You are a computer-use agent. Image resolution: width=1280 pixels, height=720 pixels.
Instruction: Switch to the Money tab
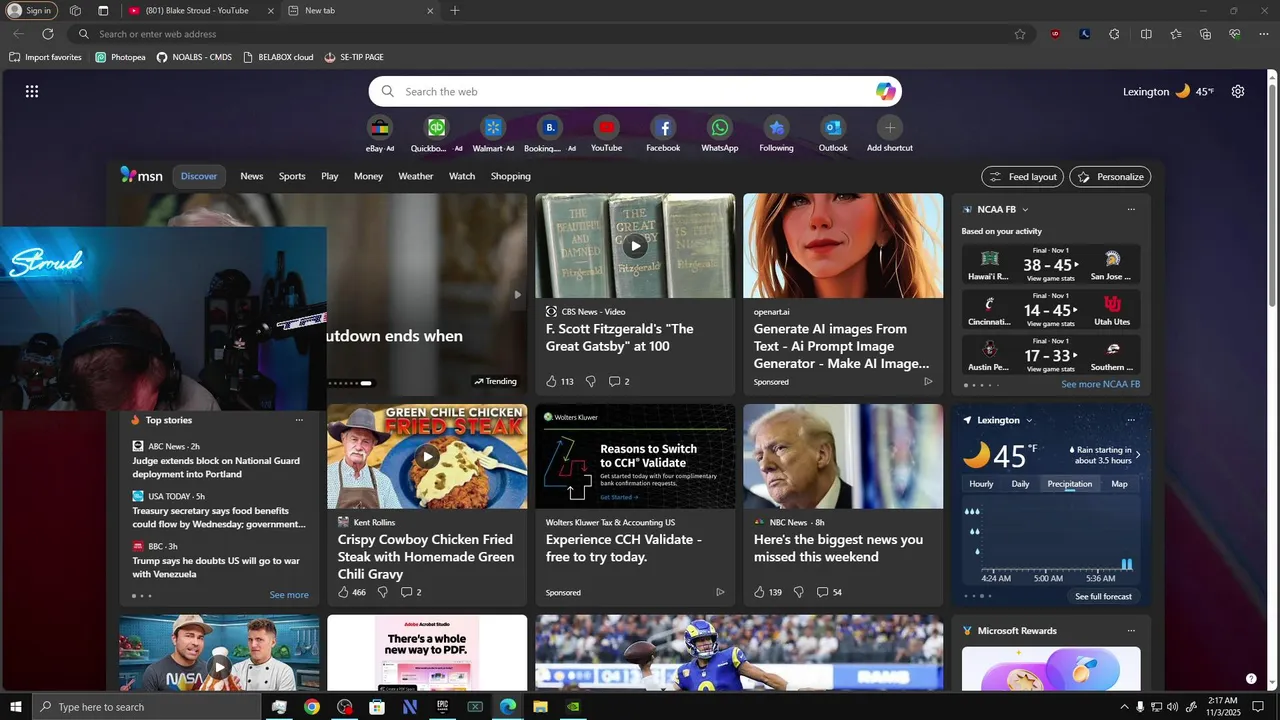(368, 176)
